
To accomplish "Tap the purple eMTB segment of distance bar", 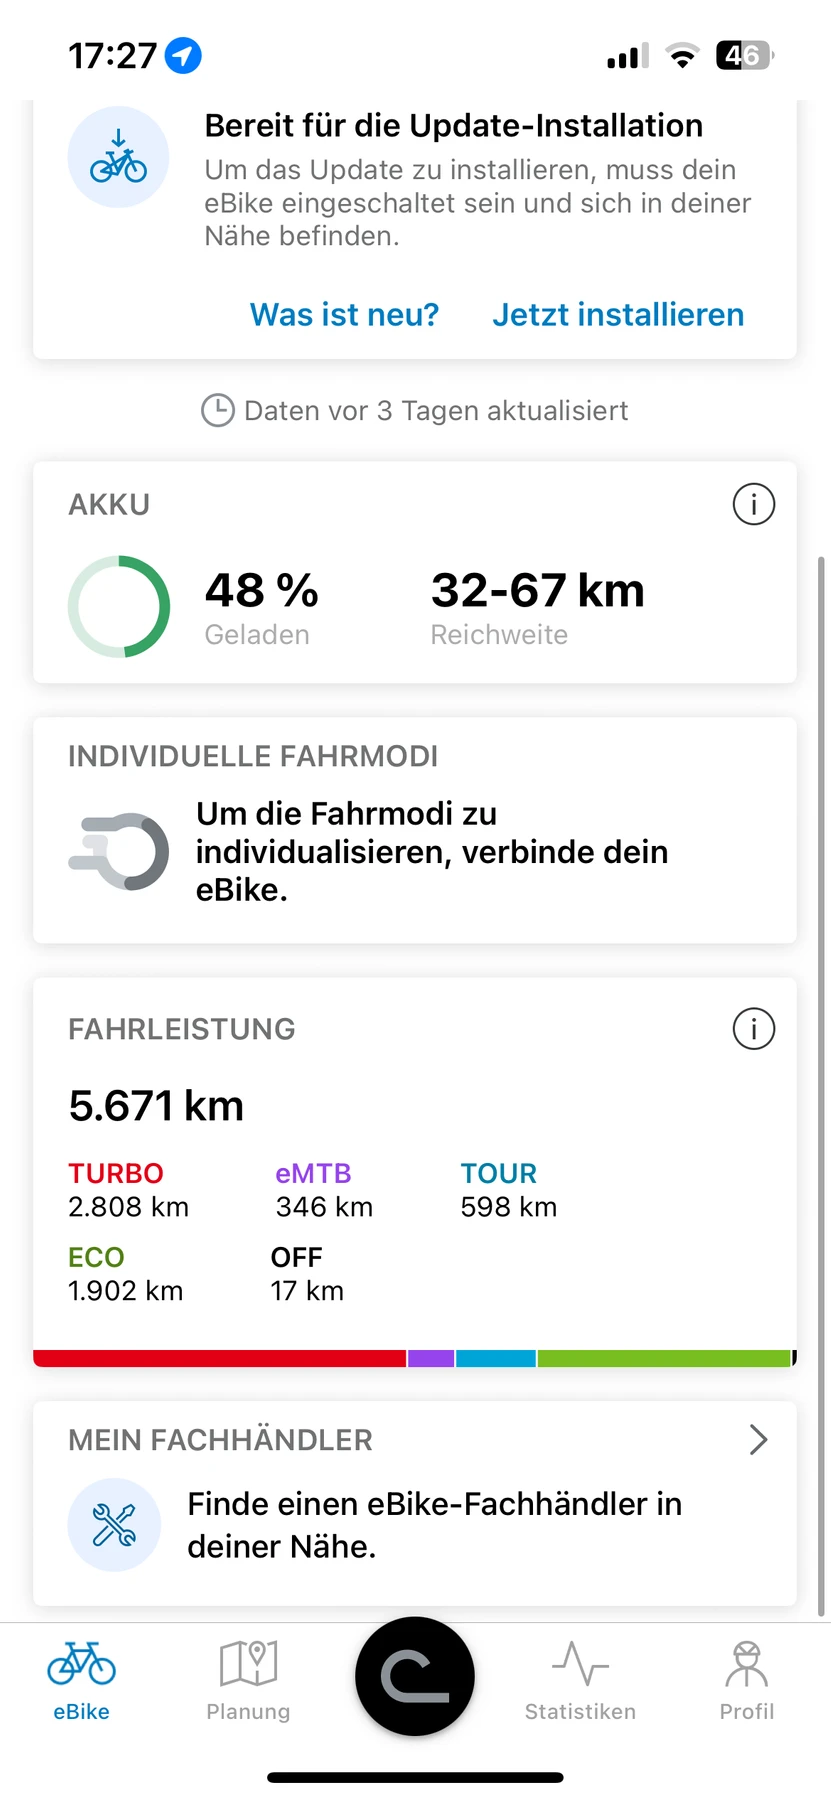I will [431, 1358].
